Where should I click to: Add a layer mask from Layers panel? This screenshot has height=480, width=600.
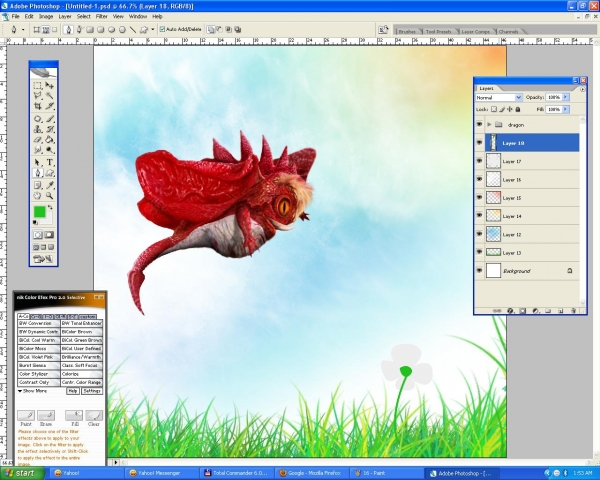tap(523, 310)
